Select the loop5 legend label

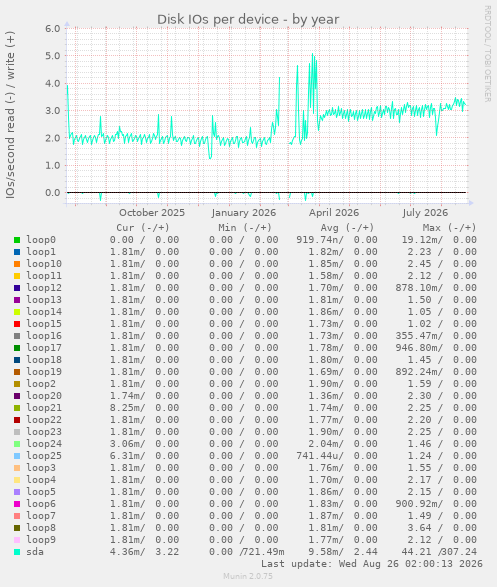click(41, 492)
